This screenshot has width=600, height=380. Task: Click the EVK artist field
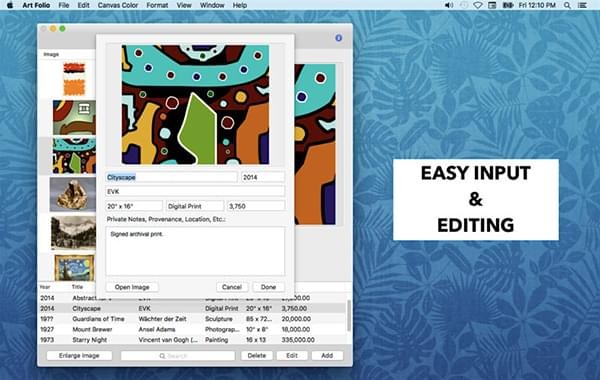(x=195, y=191)
